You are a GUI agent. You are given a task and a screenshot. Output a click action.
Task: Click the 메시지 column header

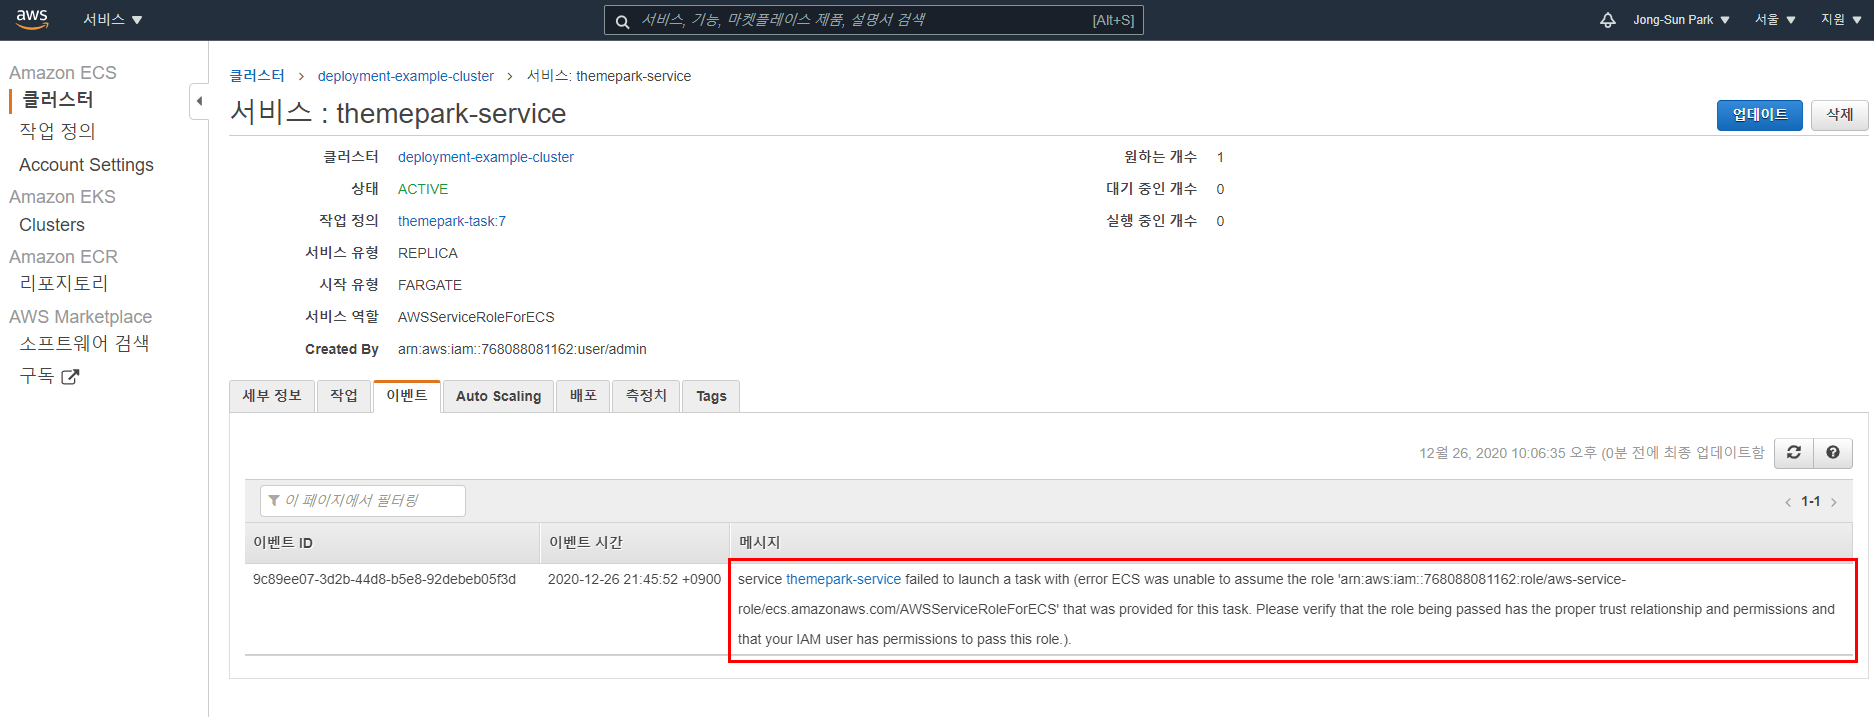pyautogui.click(x=1292, y=543)
